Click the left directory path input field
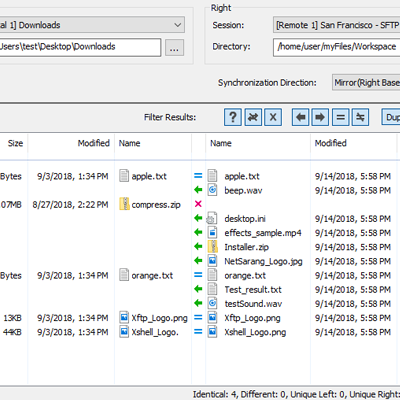Image resolution: width=400 pixels, height=400 pixels. coord(80,47)
